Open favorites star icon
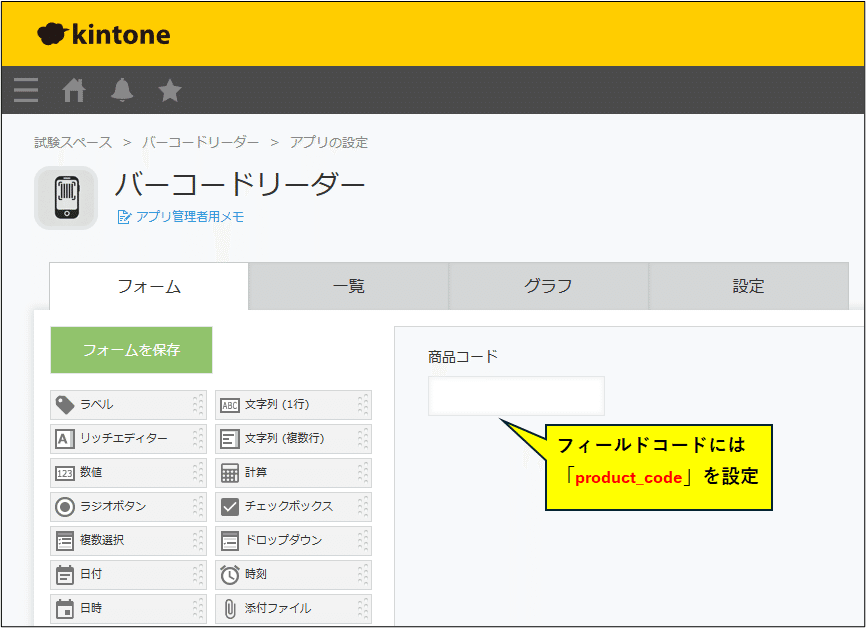 (170, 91)
